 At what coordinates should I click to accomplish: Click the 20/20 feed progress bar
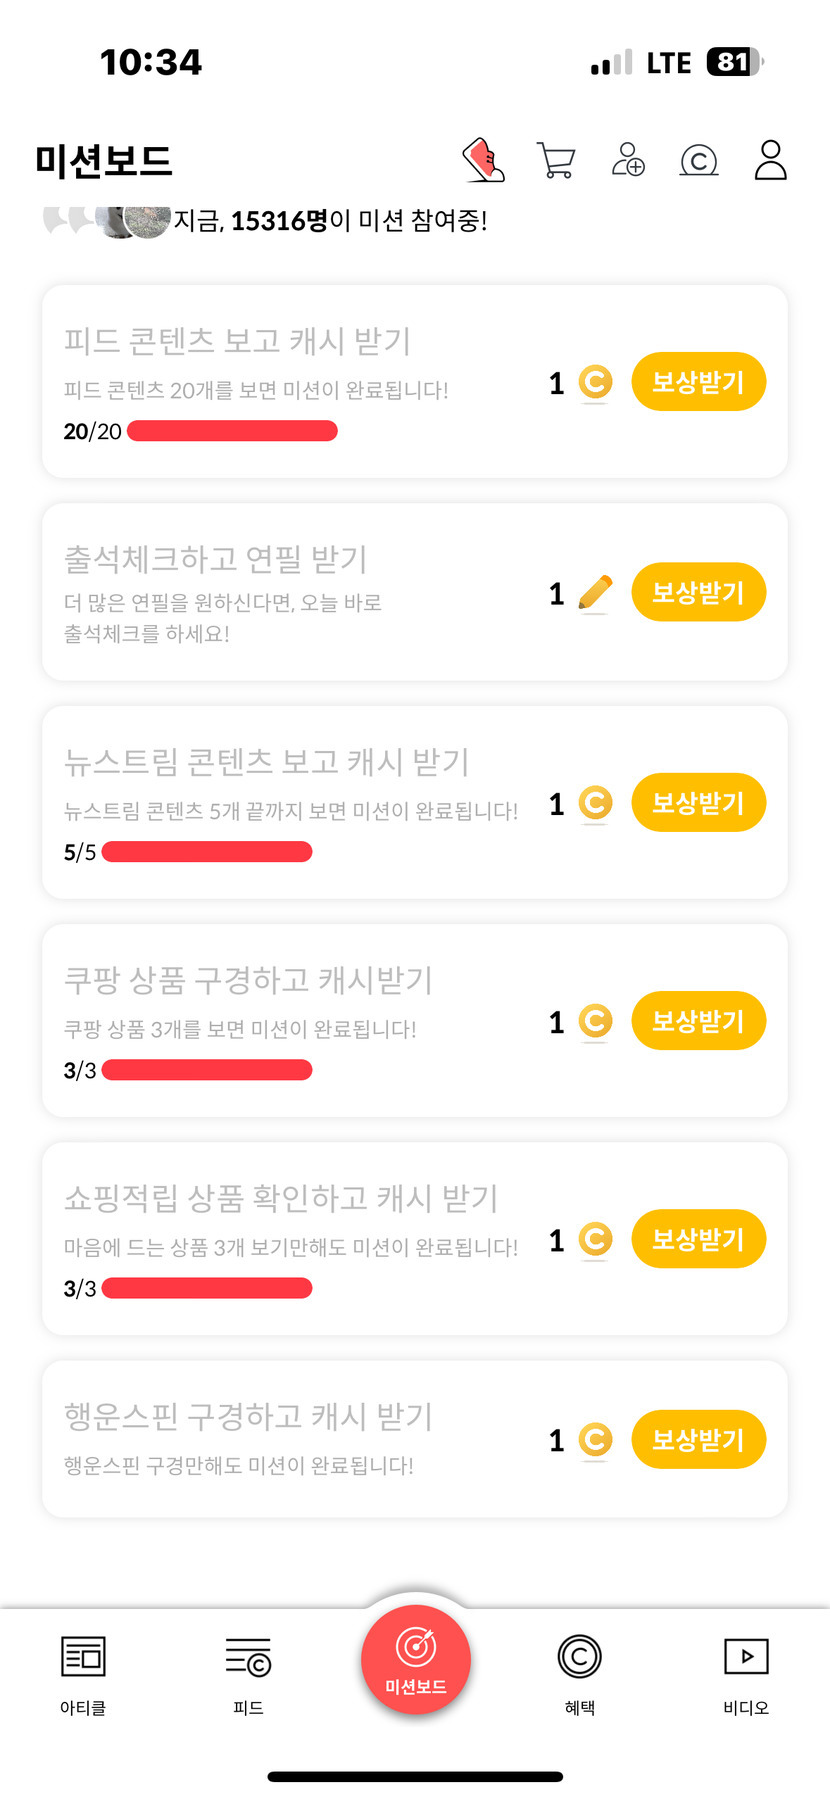click(232, 431)
